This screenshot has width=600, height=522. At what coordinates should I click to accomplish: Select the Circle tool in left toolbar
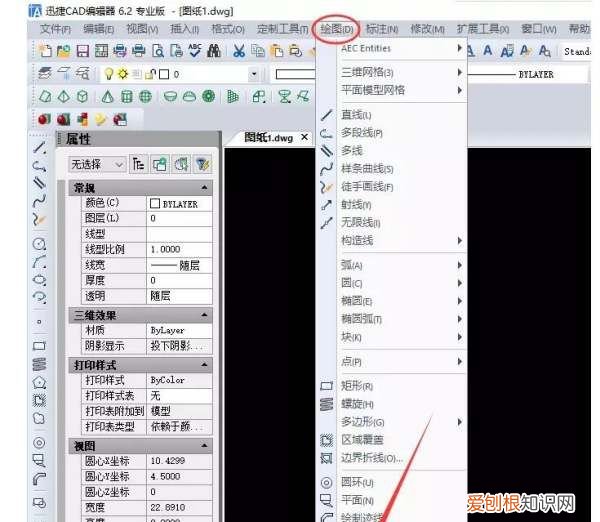[39, 244]
